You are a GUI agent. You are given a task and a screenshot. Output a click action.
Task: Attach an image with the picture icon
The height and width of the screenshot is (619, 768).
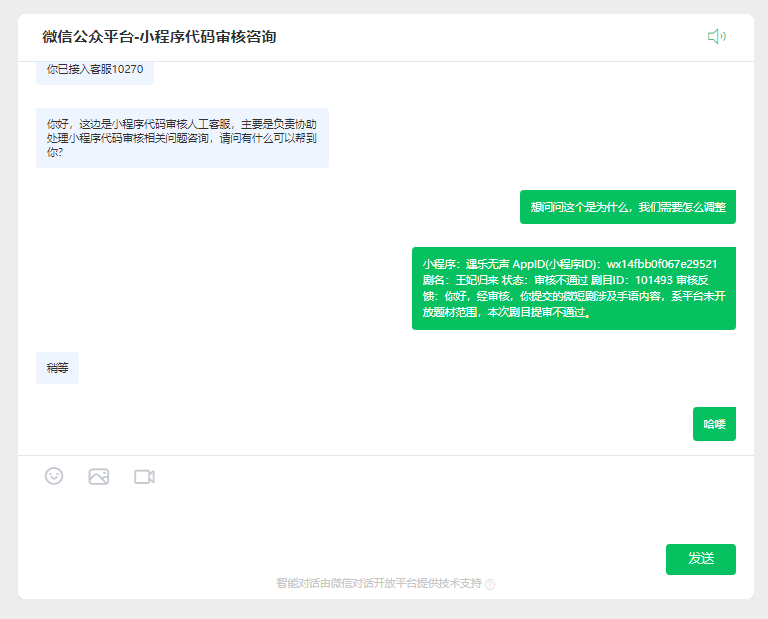point(99,476)
